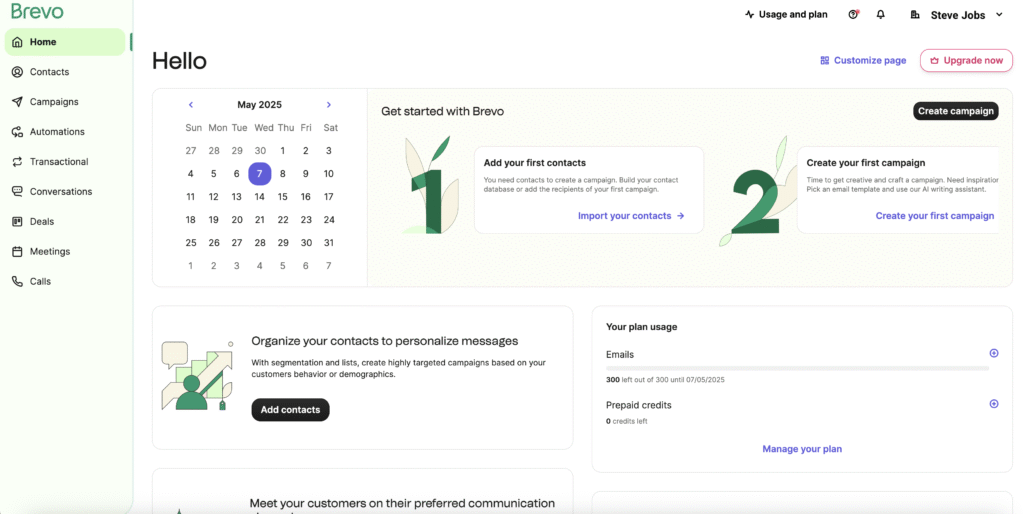
Task: Click '300 left out of 300' text
Action: [665, 379]
